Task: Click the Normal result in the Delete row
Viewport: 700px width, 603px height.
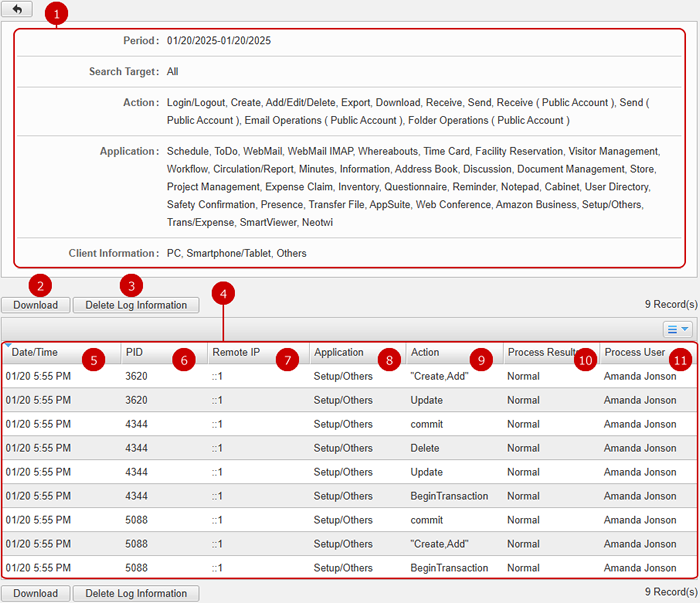Action: point(523,448)
